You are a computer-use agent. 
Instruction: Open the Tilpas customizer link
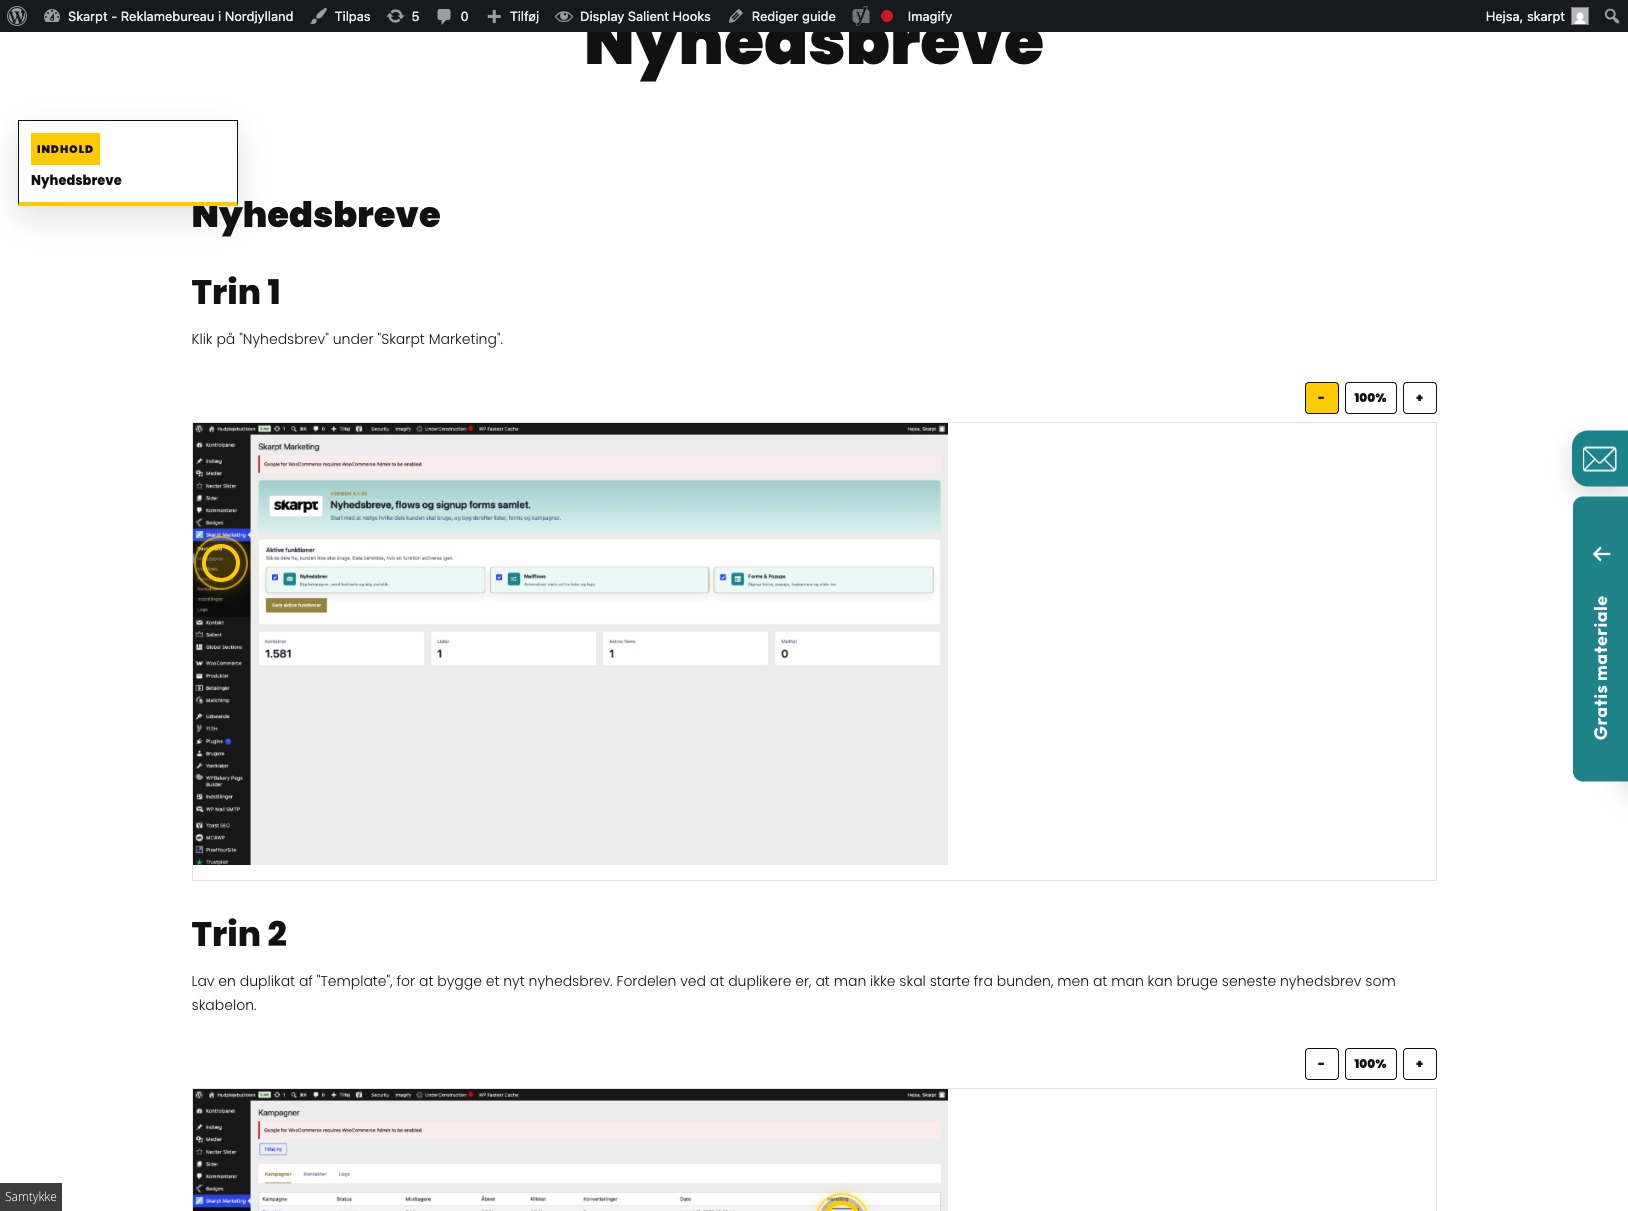[340, 16]
